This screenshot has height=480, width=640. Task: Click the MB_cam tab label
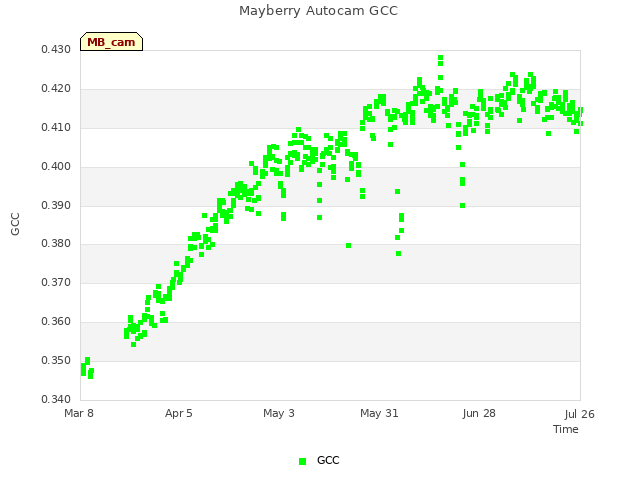tap(111, 42)
